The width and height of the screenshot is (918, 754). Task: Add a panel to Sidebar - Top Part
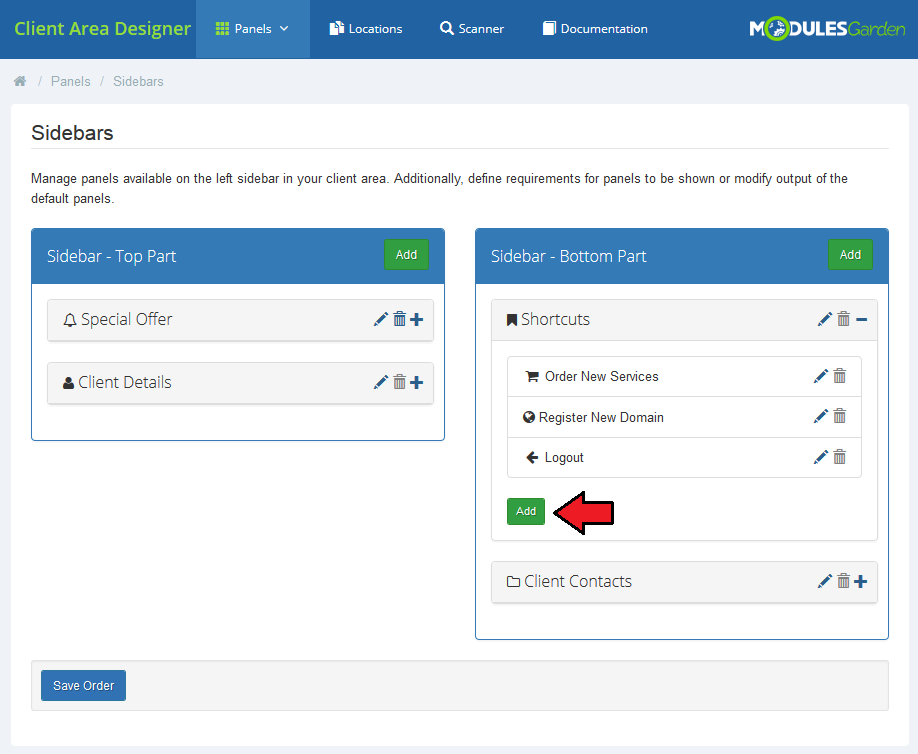pyautogui.click(x=406, y=255)
